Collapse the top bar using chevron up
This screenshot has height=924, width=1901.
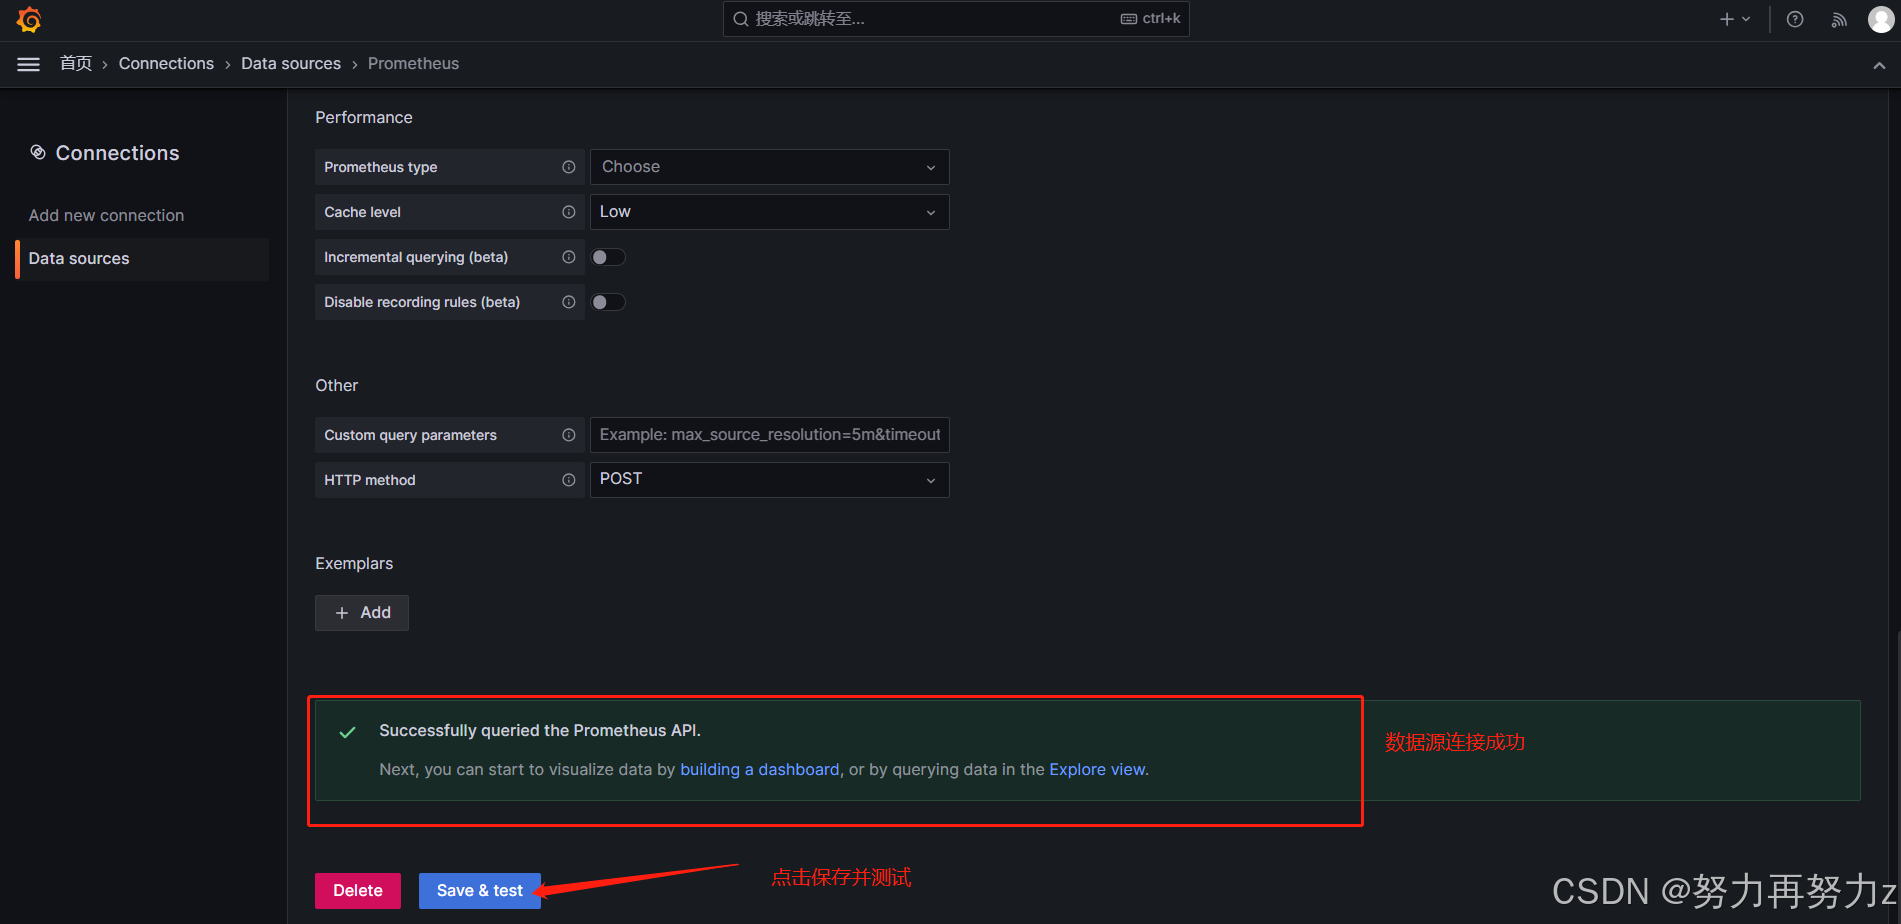[1879, 65]
